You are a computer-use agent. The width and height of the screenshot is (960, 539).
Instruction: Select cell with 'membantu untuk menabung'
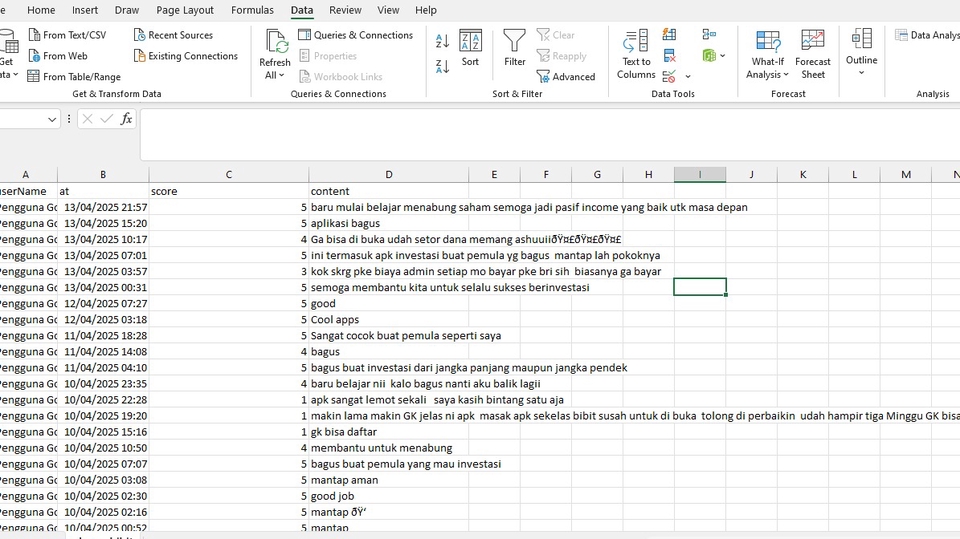point(389,448)
